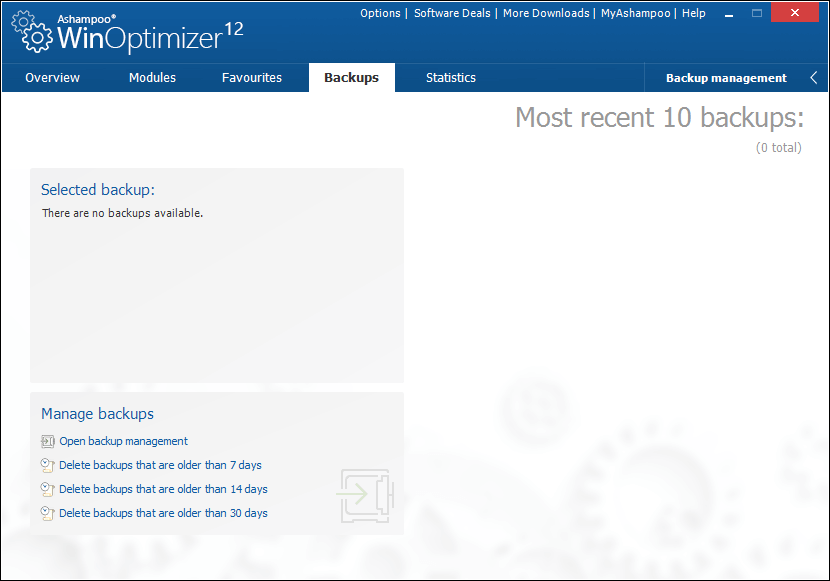Click the WinOptimizer gear logo icon
The width and height of the screenshot is (830, 581).
click(32, 32)
